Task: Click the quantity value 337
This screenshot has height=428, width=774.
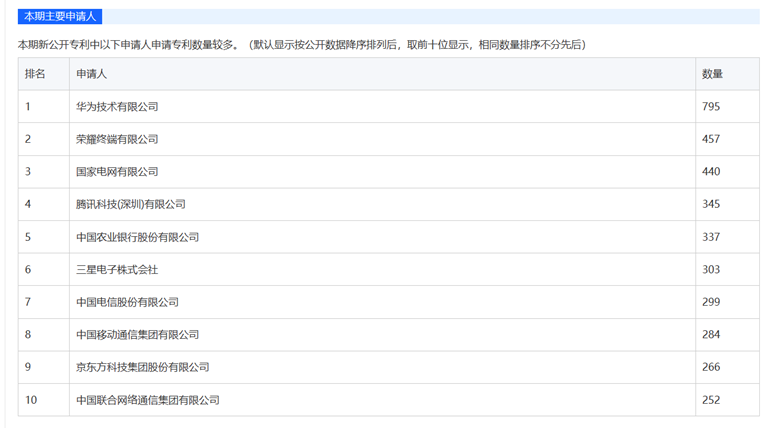Action: tap(711, 237)
